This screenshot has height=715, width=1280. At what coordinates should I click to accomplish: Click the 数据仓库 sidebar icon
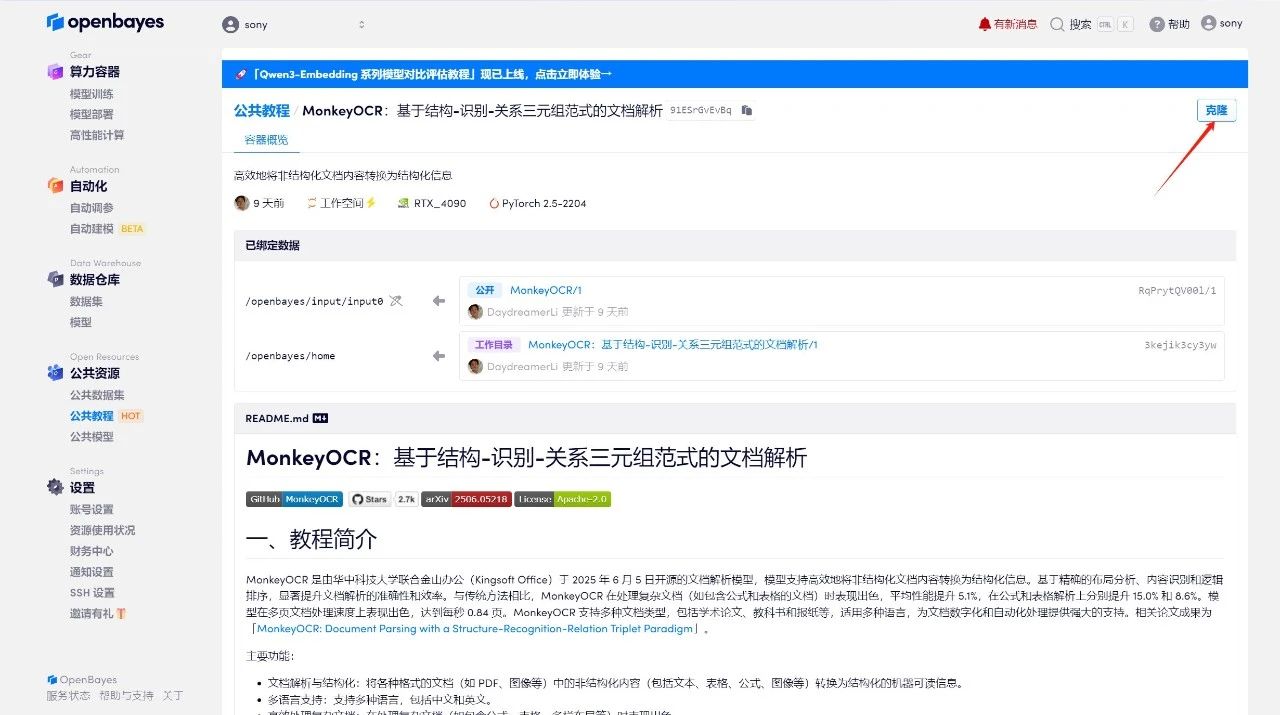tap(55, 280)
